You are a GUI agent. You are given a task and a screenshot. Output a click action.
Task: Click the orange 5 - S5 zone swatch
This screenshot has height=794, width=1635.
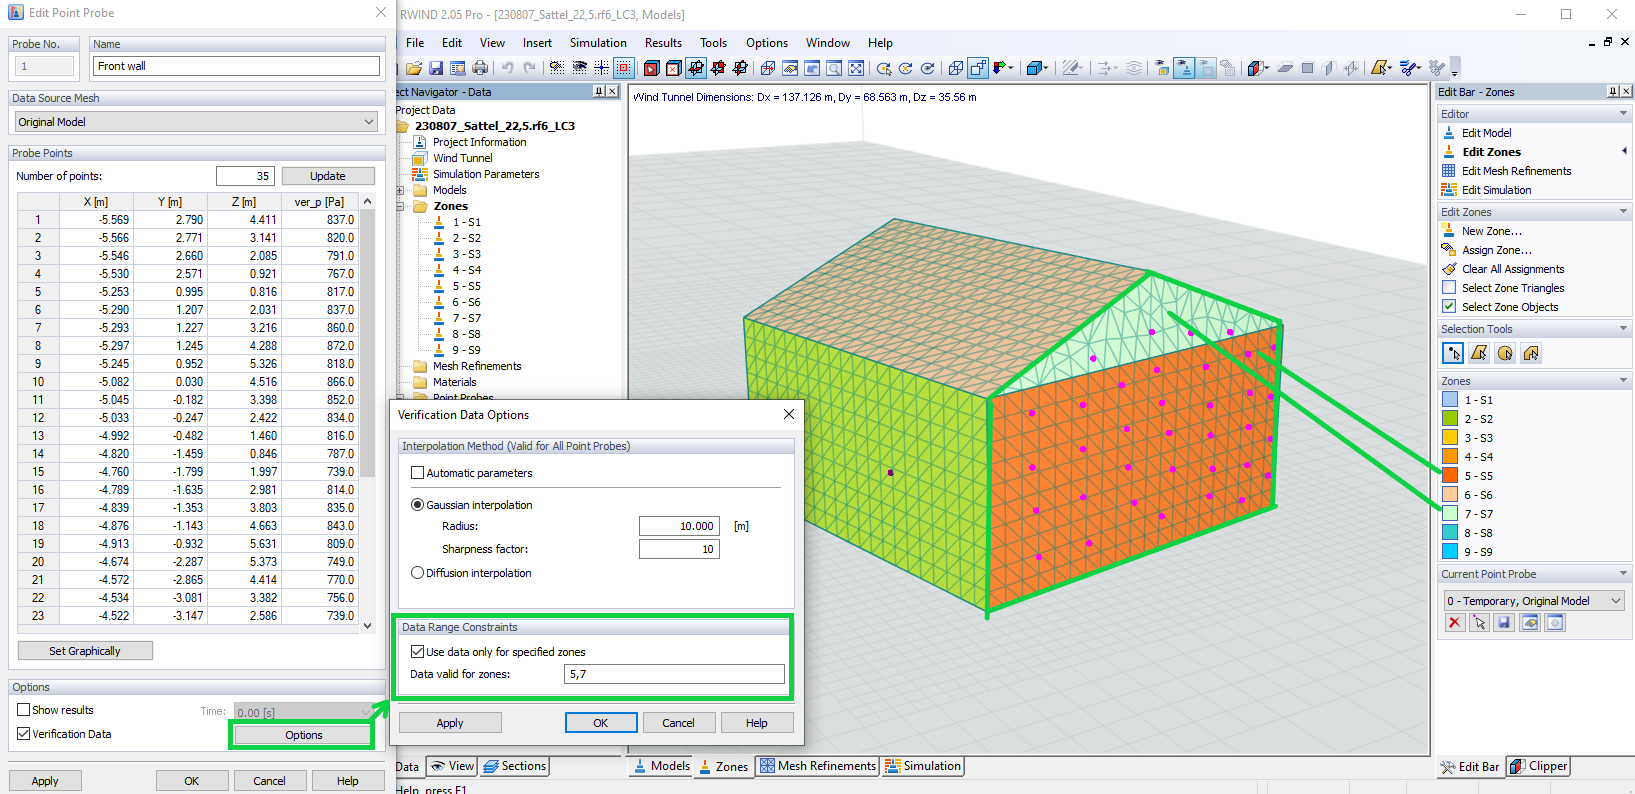coord(1450,476)
